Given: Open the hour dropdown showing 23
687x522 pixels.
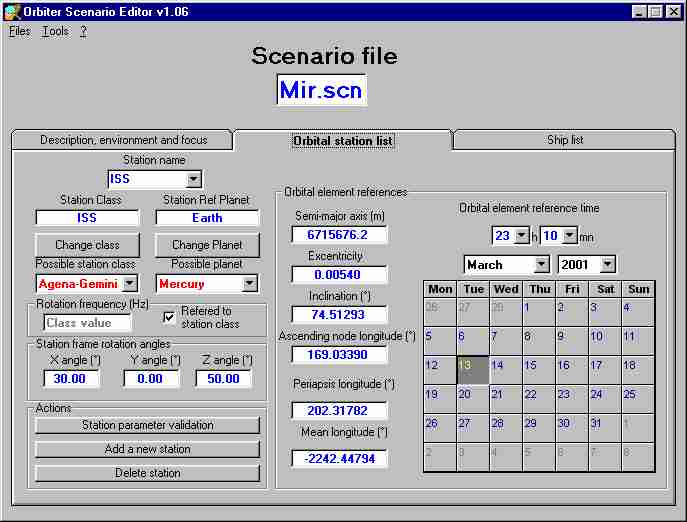Looking at the screenshot, I should click(521, 236).
